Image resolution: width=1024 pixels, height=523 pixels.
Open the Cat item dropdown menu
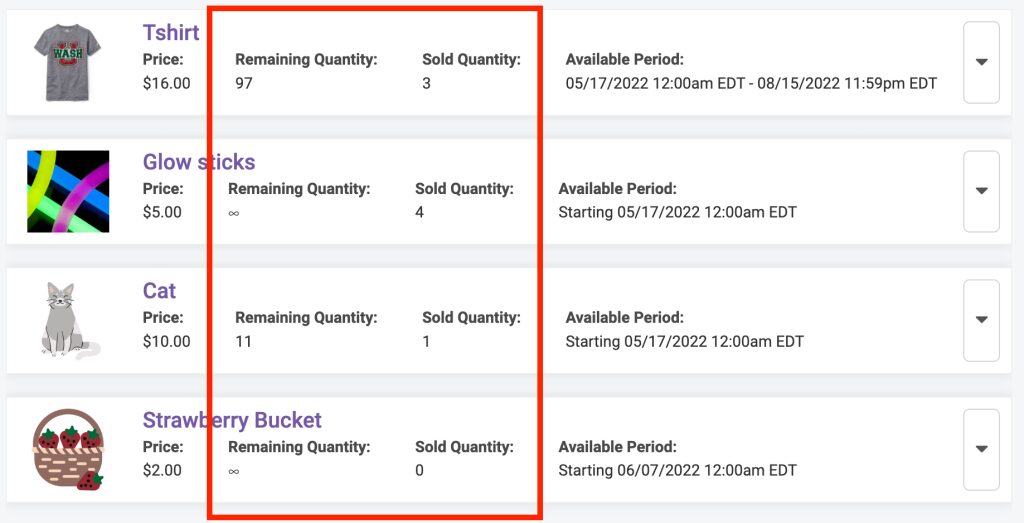click(x=981, y=320)
